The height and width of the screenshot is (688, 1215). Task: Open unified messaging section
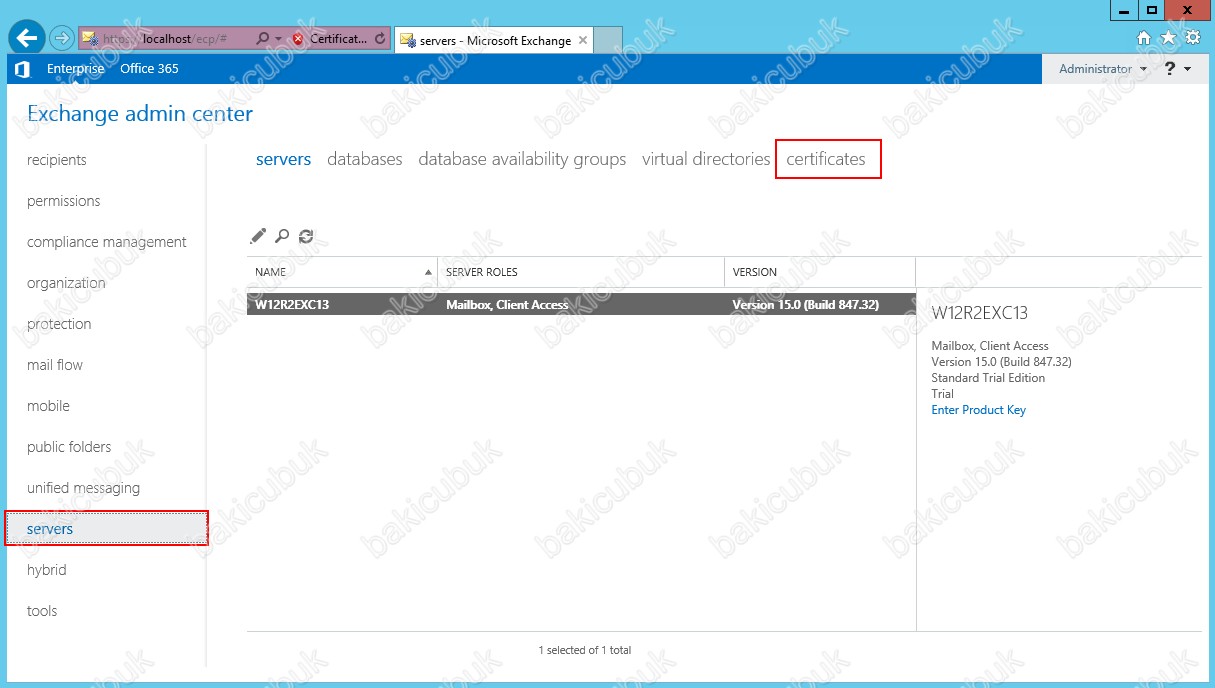pos(83,488)
